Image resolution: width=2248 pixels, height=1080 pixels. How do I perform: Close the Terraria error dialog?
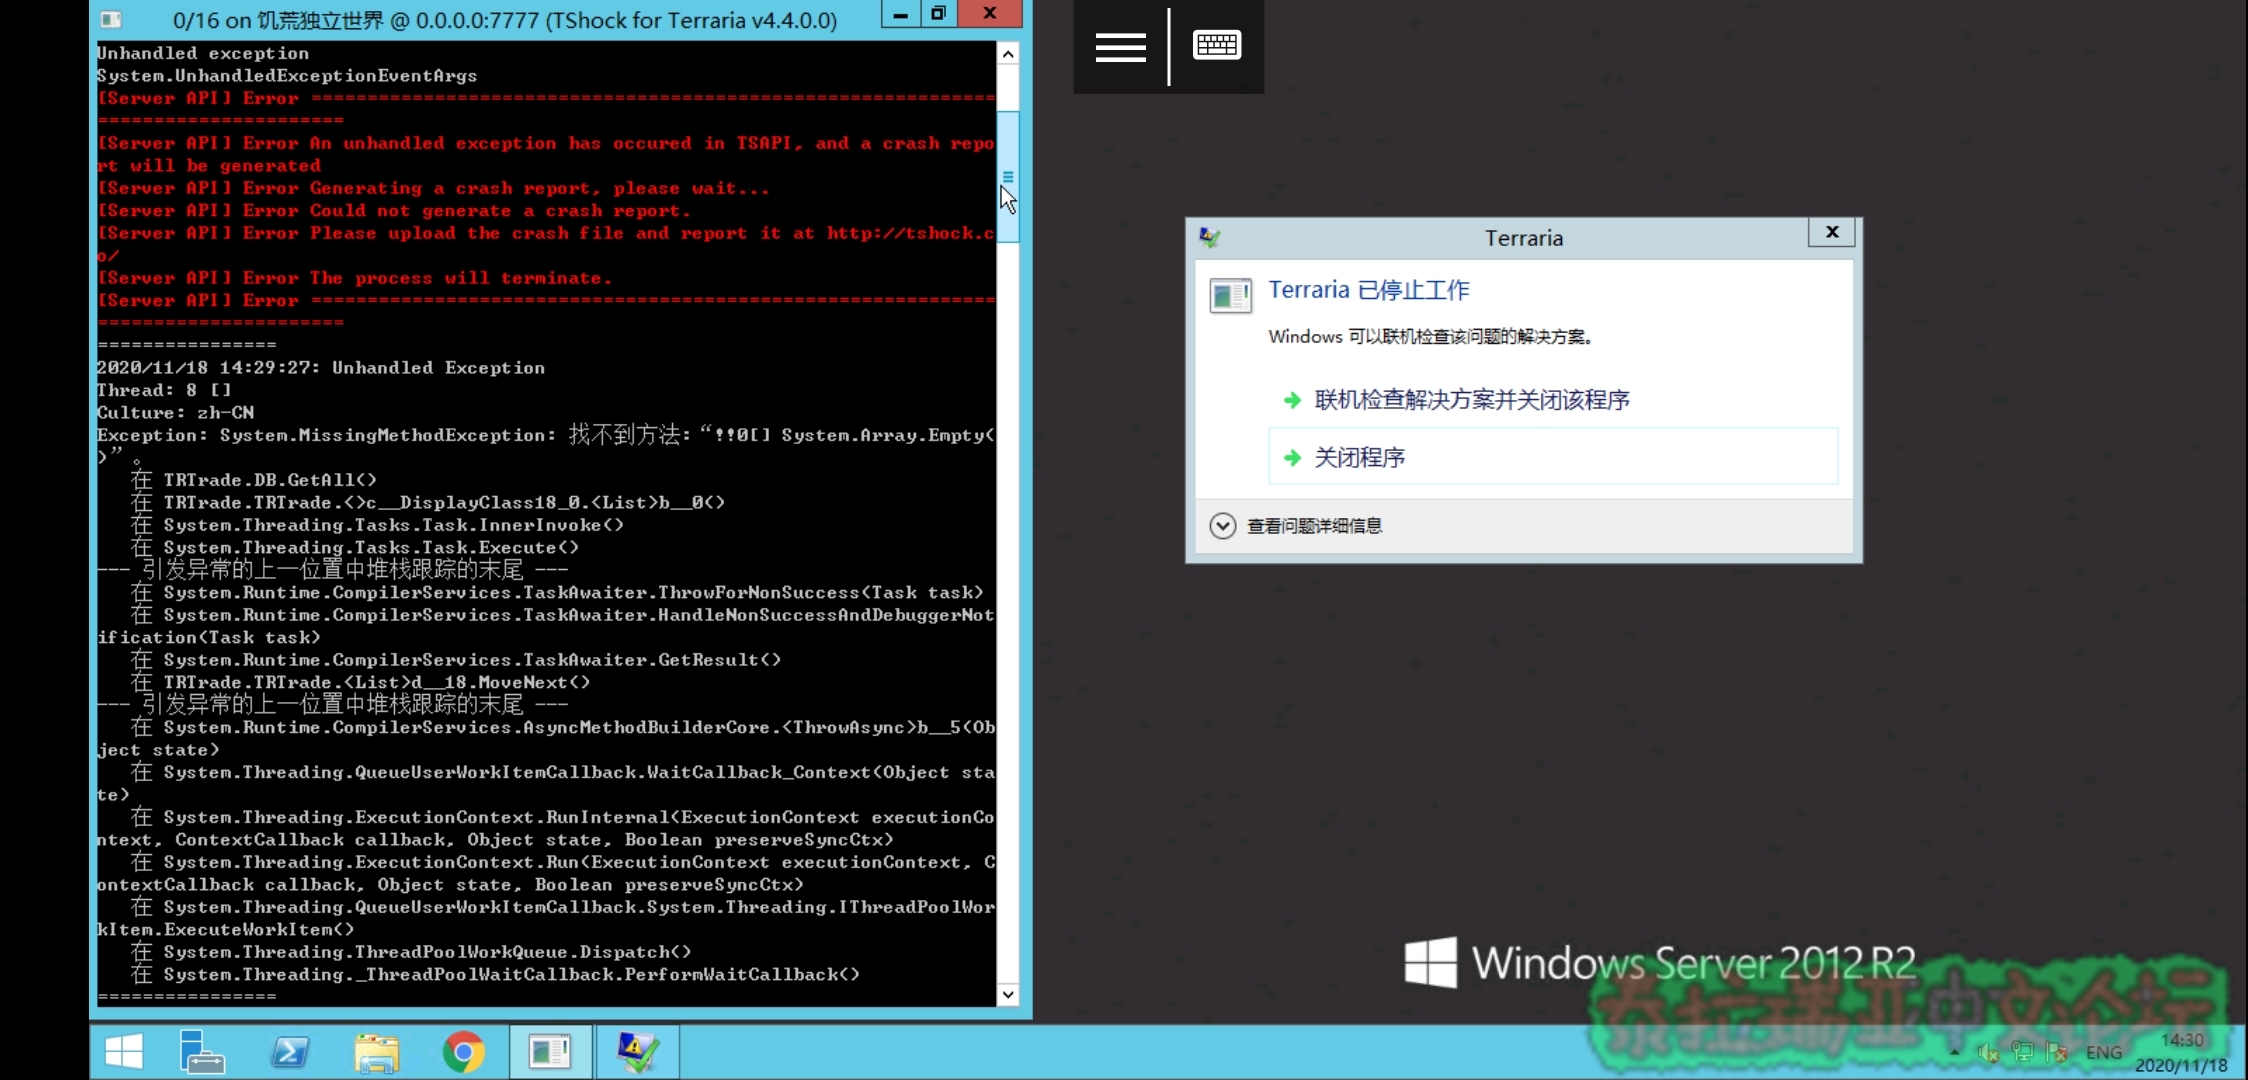point(1832,232)
